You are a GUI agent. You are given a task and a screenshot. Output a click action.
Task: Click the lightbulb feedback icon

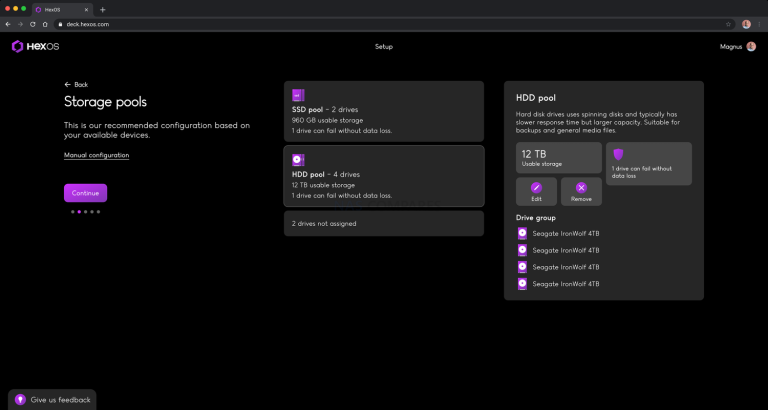pos(21,399)
